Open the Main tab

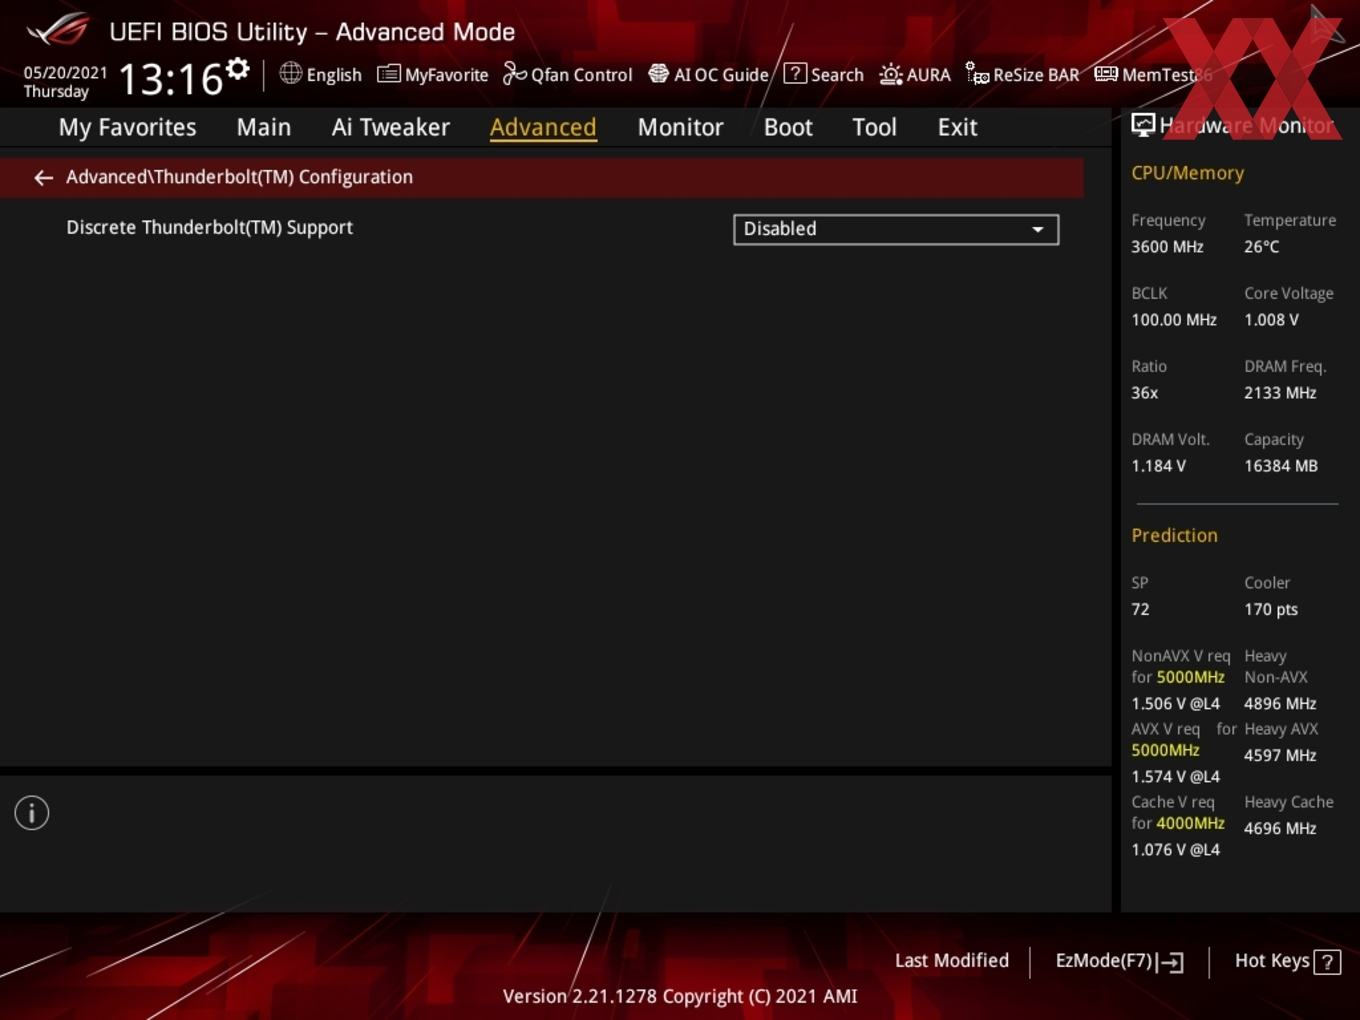264,127
